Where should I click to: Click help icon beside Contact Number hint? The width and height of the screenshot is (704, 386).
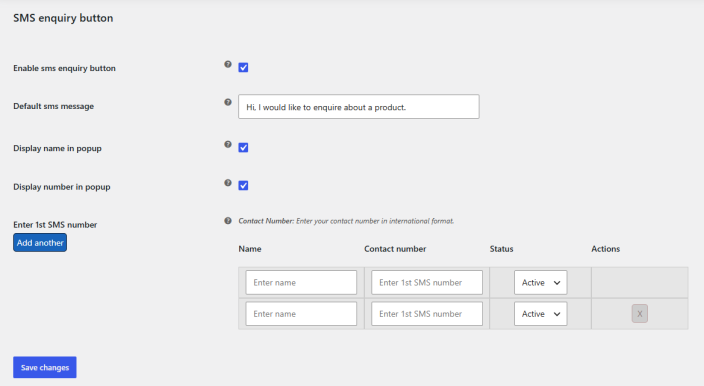[x=228, y=221]
